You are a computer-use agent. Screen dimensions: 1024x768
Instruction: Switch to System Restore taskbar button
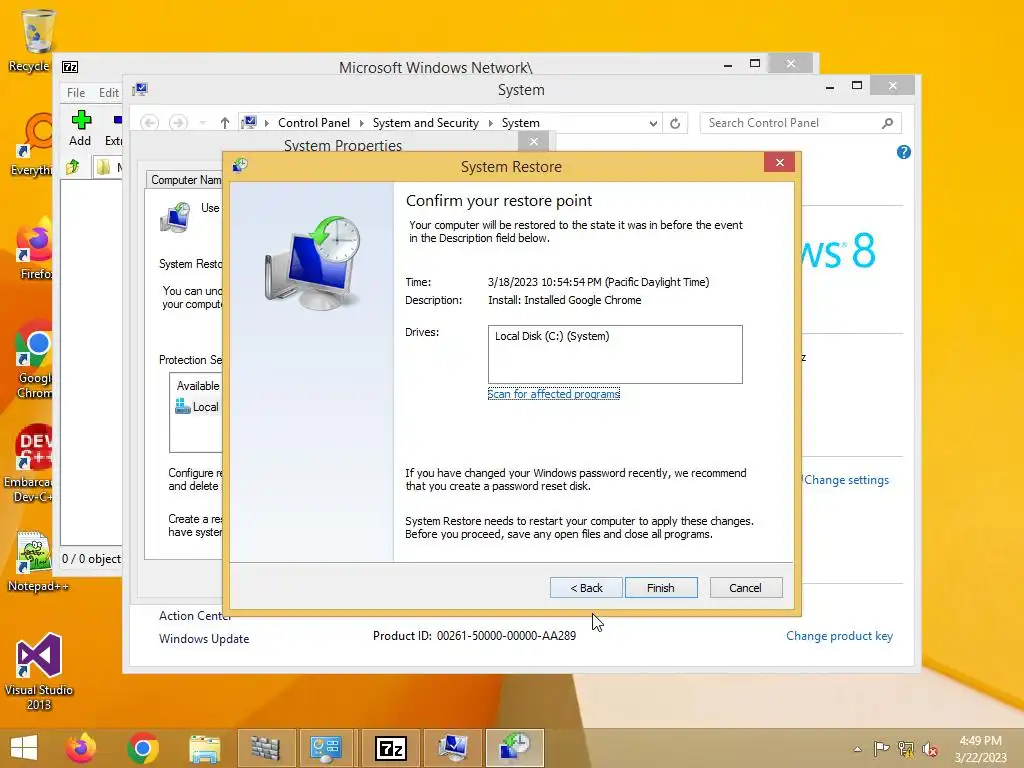click(x=515, y=748)
